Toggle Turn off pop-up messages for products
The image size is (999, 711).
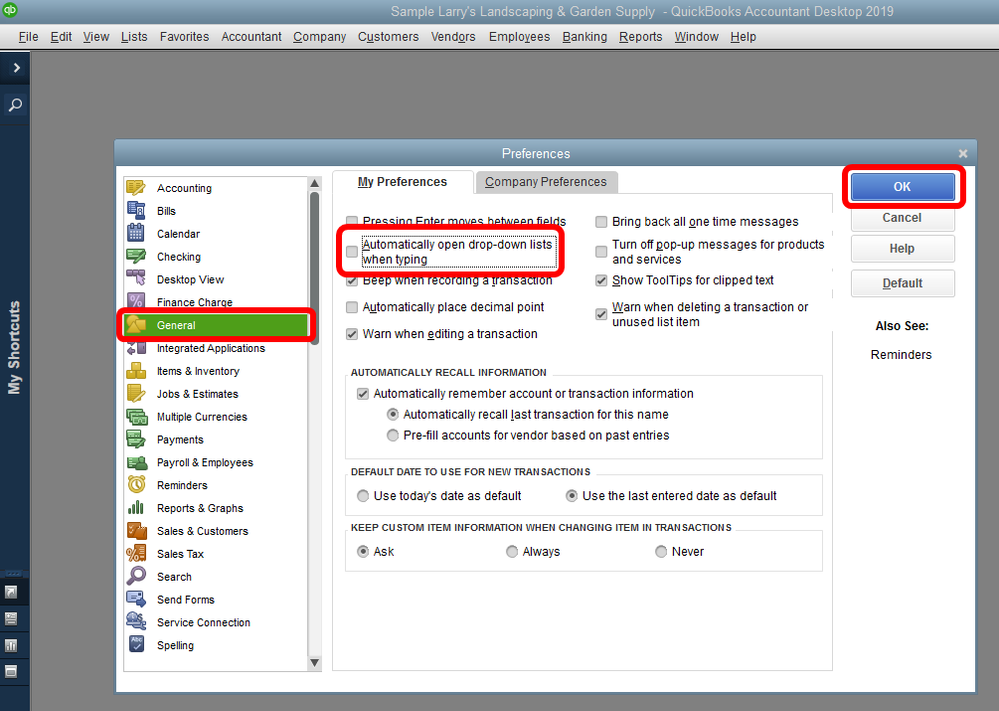[601, 252]
